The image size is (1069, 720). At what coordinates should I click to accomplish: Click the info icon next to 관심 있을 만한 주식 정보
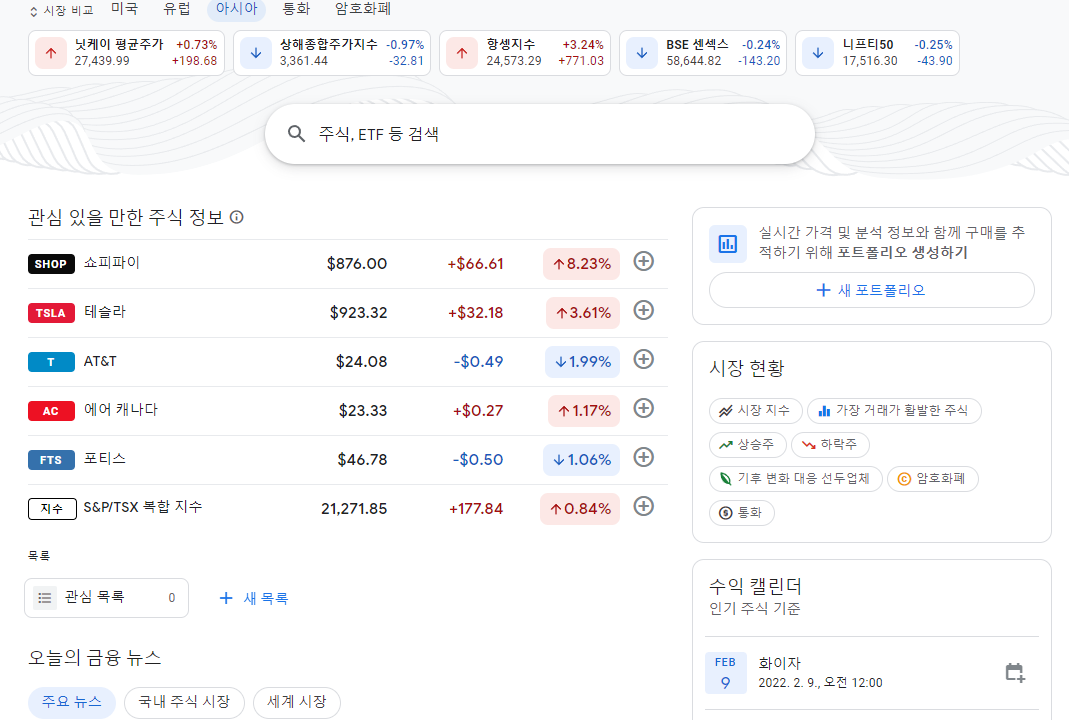click(x=237, y=217)
